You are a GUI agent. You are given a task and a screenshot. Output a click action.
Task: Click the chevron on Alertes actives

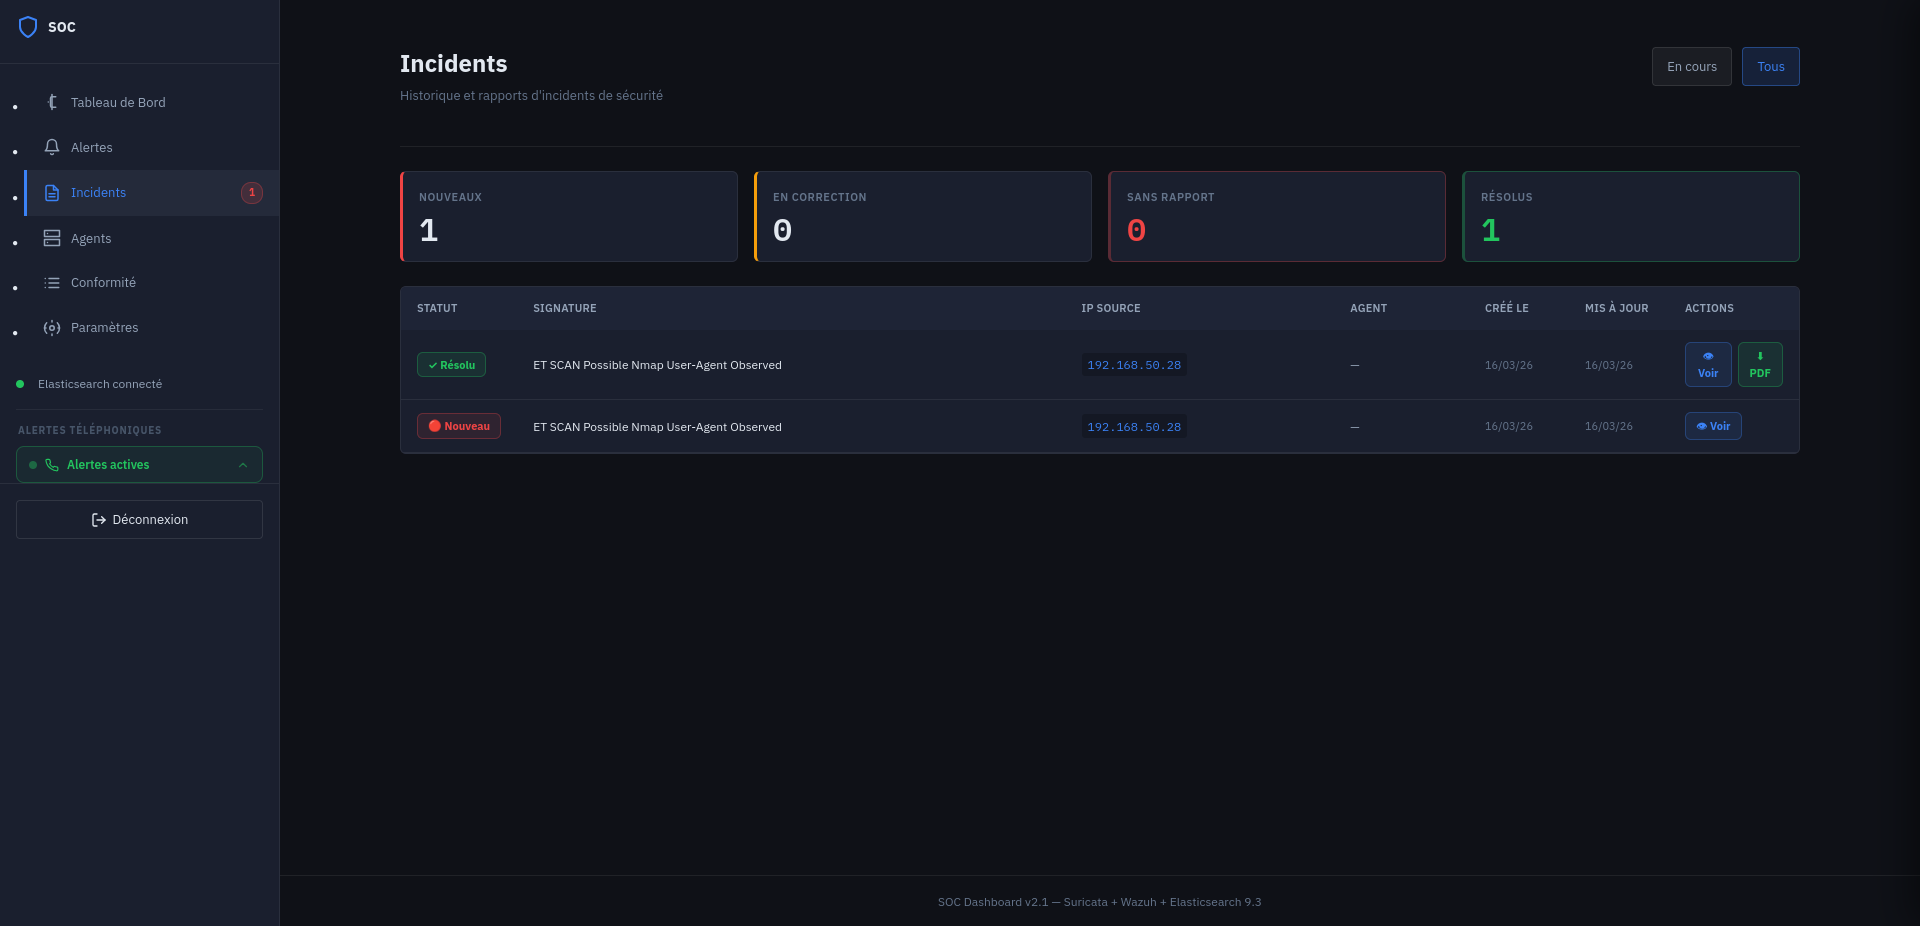pyautogui.click(x=243, y=464)
